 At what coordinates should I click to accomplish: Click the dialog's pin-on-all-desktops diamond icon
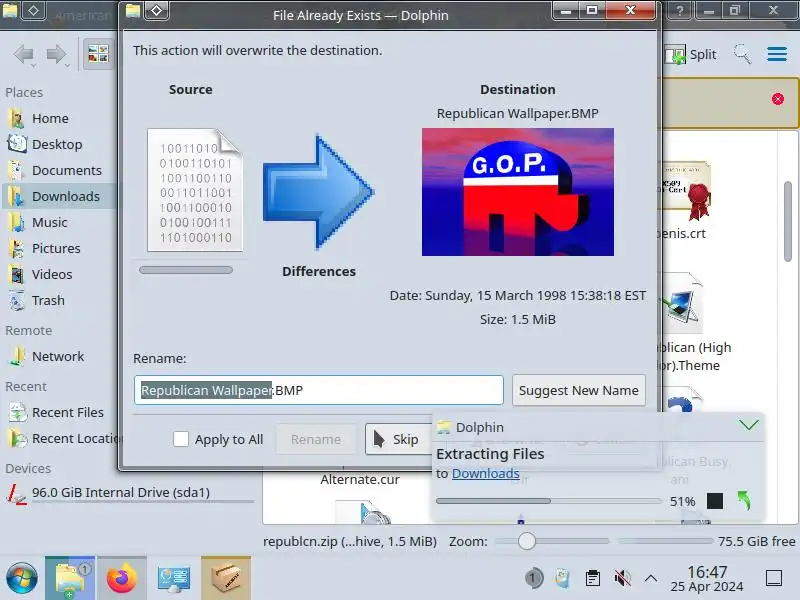[157, 11]
